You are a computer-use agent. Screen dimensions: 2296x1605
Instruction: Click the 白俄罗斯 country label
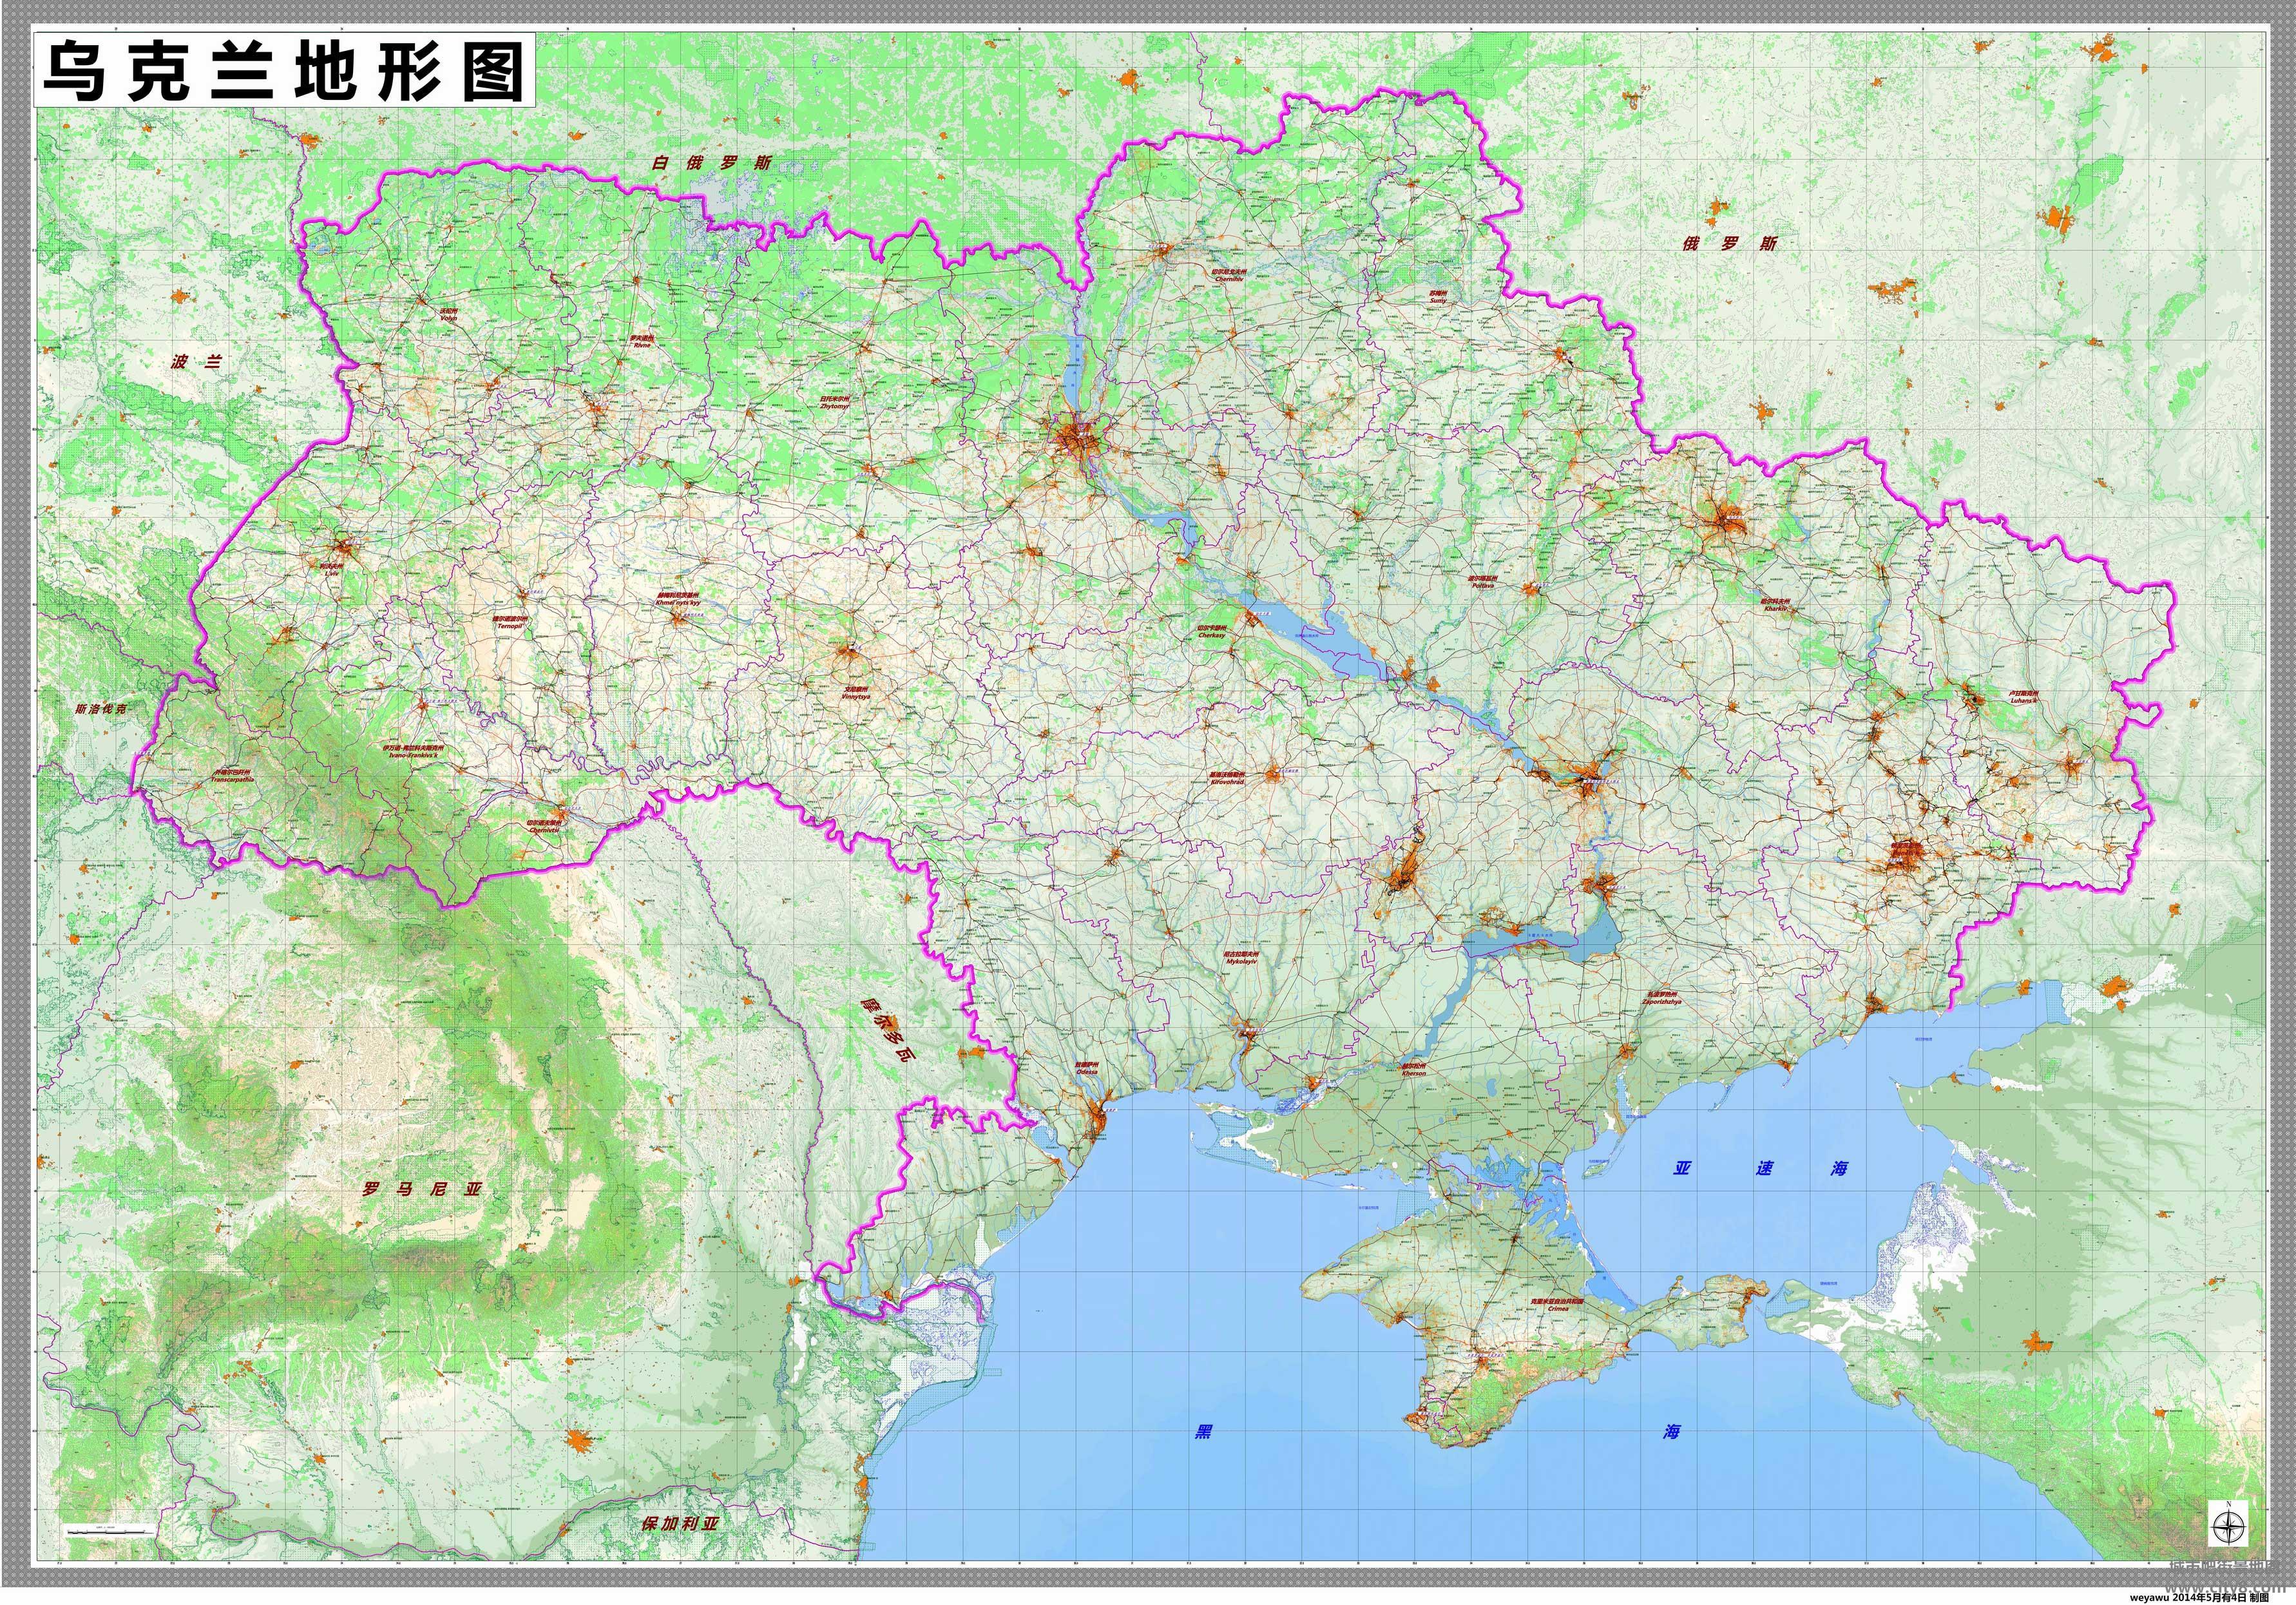point(711,163)
